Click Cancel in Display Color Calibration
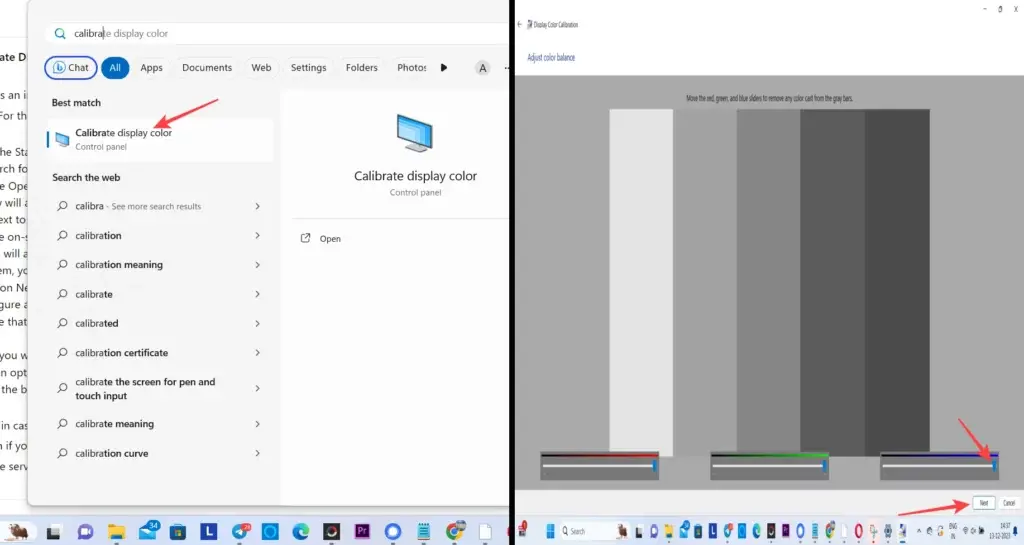Viewport: 1024px width, 545px height. (x=1008, y=503)
